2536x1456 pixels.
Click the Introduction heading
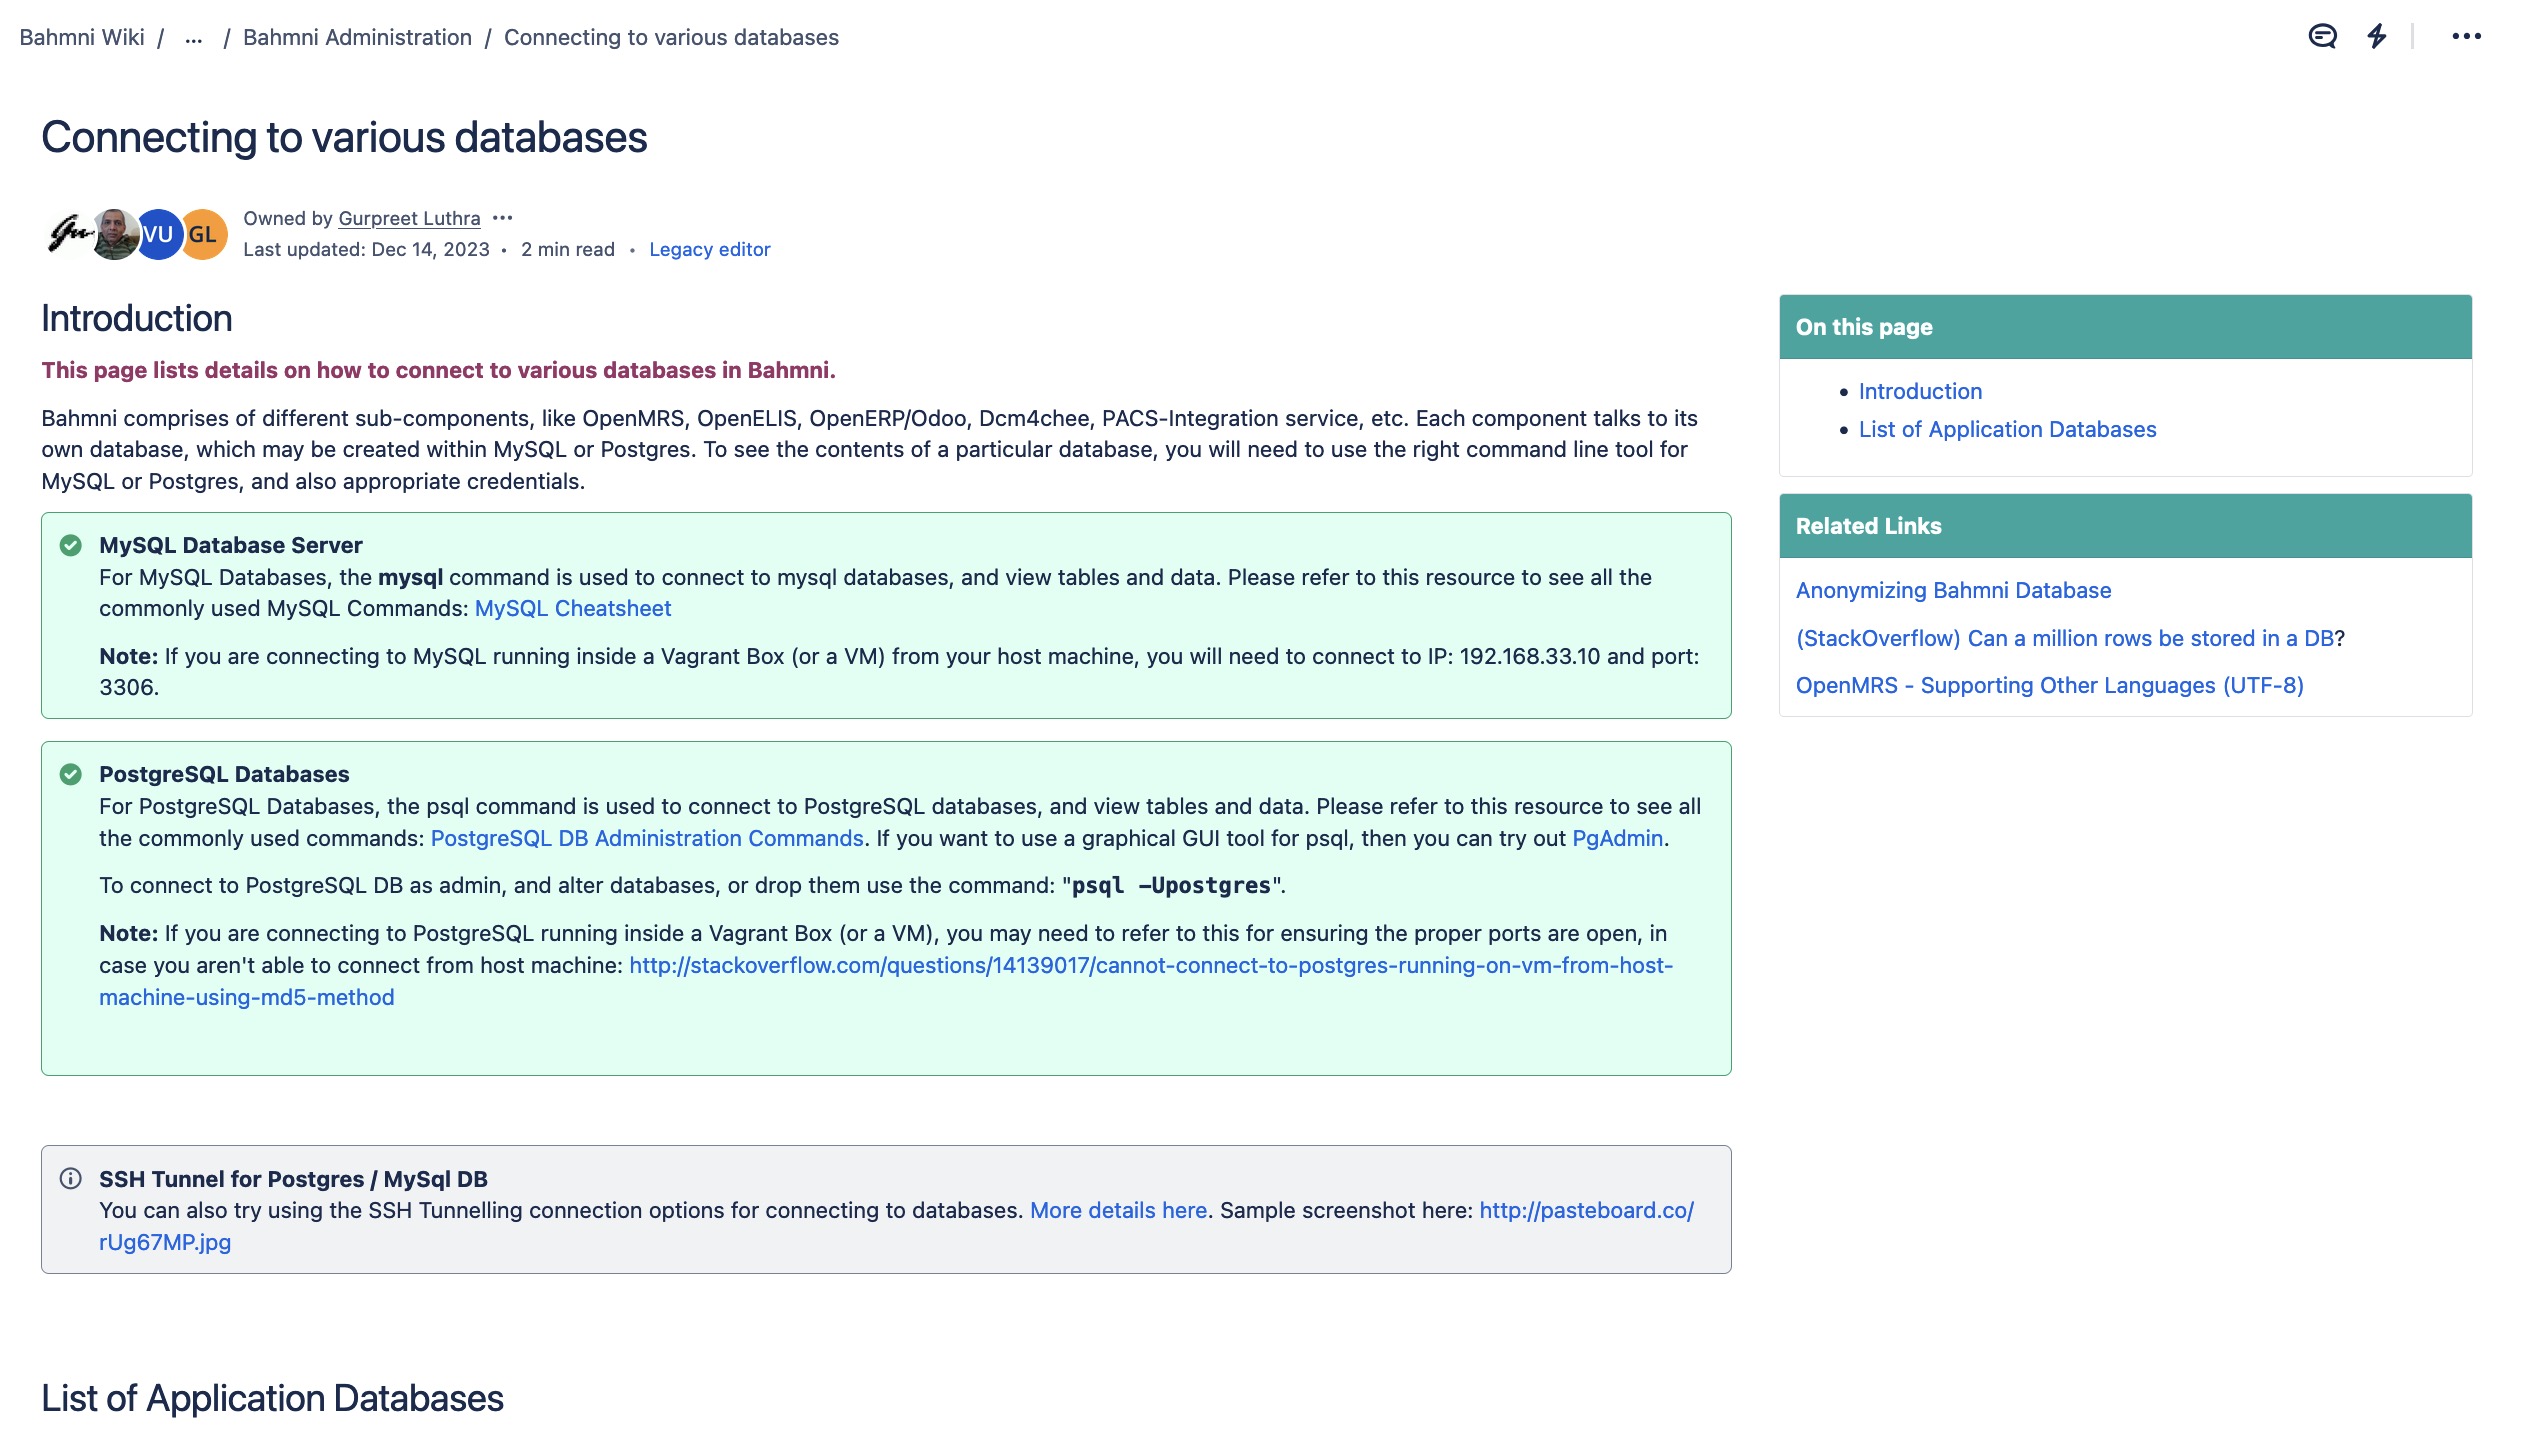click(x=137, y=319)
